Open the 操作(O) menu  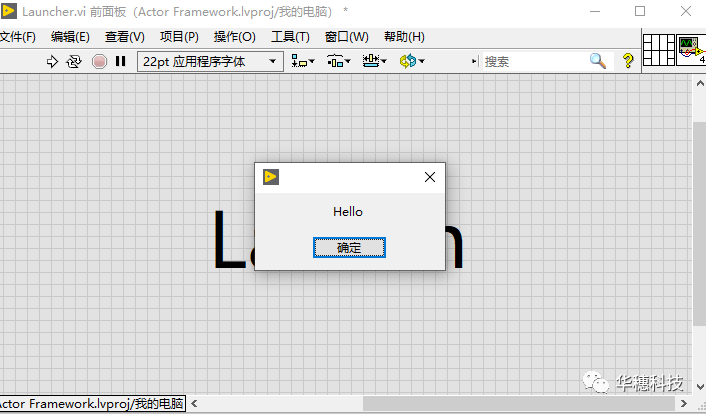point(235,37)
